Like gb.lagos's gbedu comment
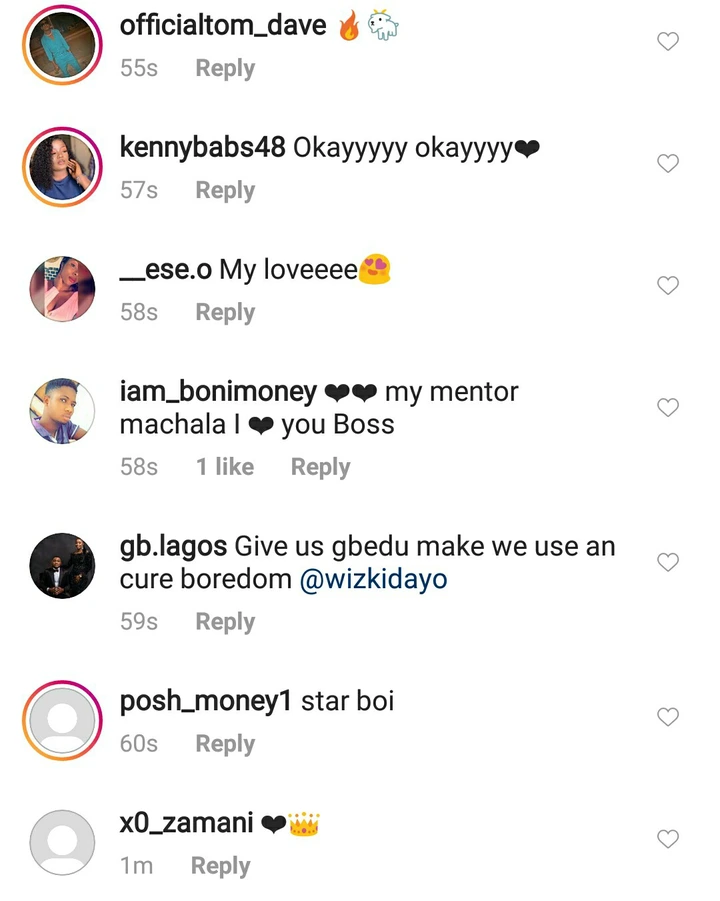Viewport: 720px width, 901px height. (667, 562)
